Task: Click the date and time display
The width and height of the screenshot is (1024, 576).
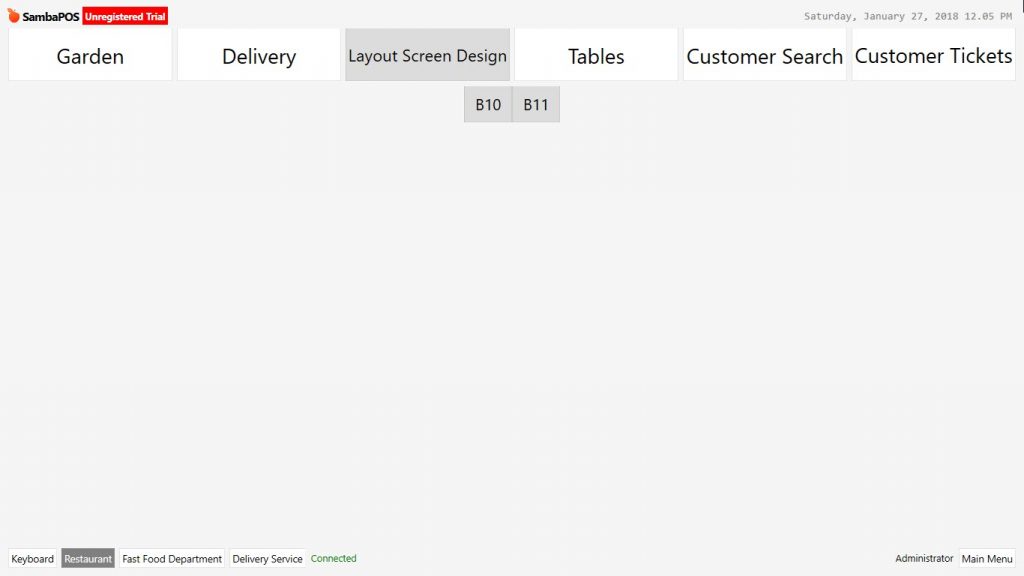Action: click(908, 16)
